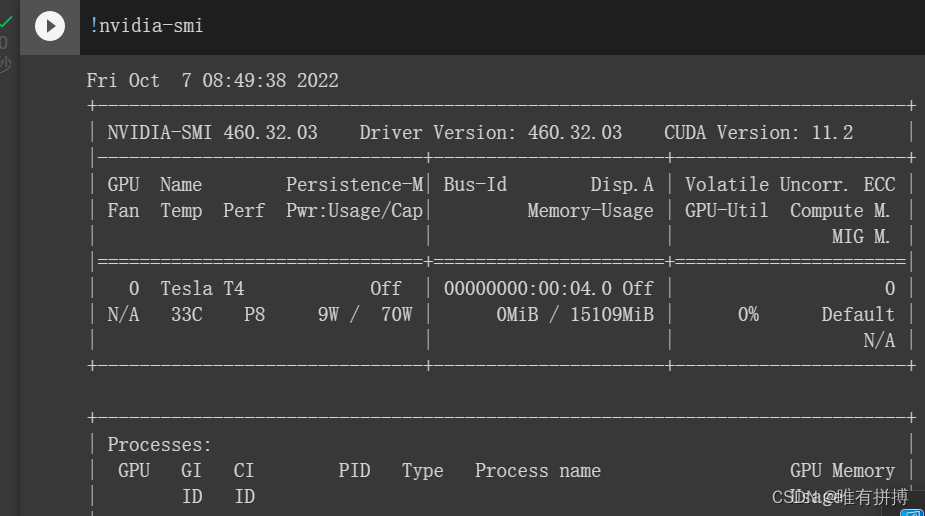Click the 'GPU-Util' header text
This screenshot has width=925, height=516.
[x=726, y=211]
